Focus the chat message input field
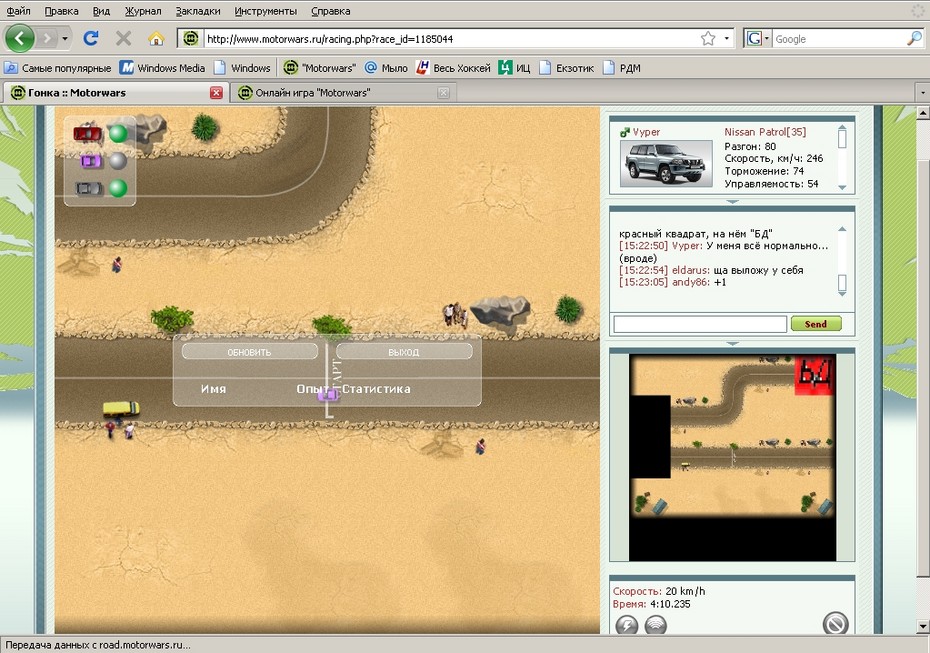The height and width of the screenshot is (653, 930). [700, 324]
